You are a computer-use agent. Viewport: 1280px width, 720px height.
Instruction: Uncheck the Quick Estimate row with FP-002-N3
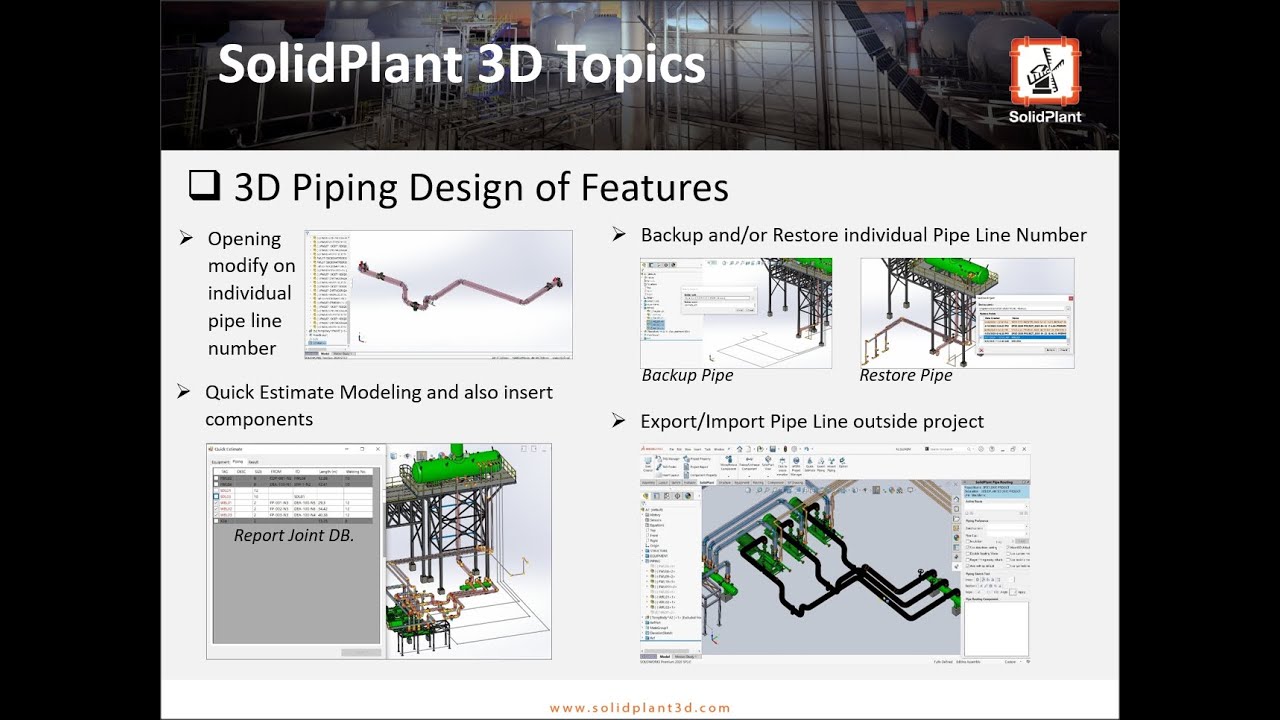216,509
